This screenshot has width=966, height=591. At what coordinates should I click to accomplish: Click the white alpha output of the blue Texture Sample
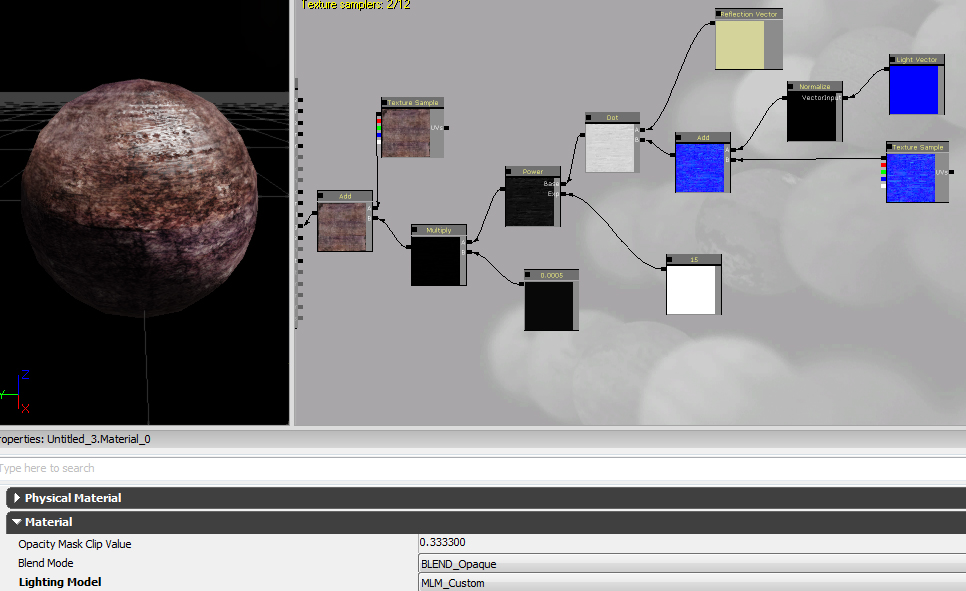click(x=883, y=185)
